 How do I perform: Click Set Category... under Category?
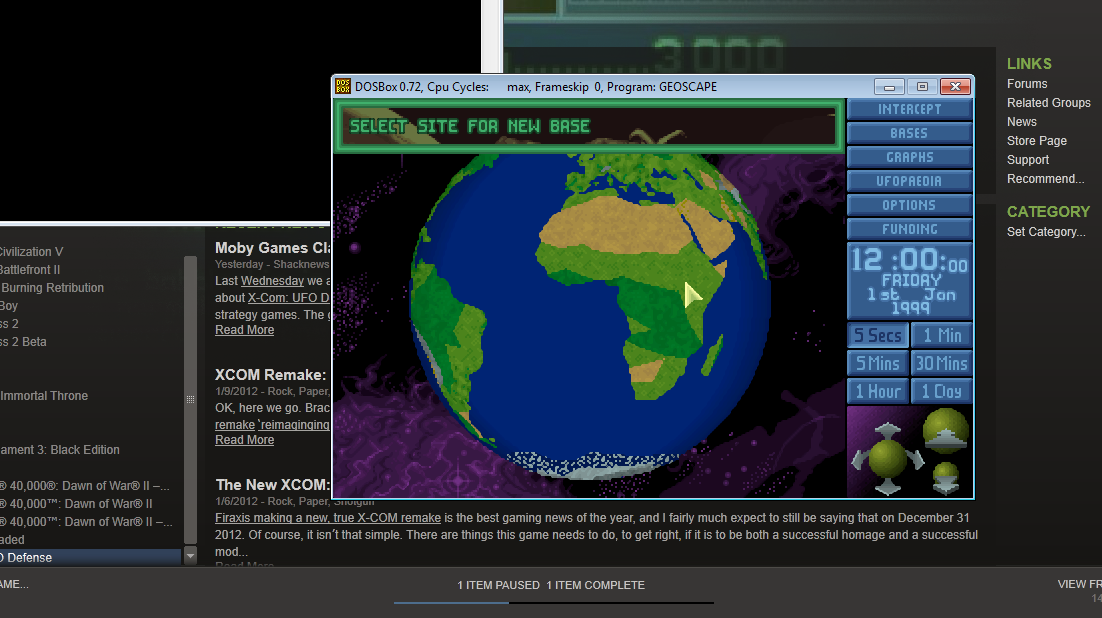pos(1046,231)
